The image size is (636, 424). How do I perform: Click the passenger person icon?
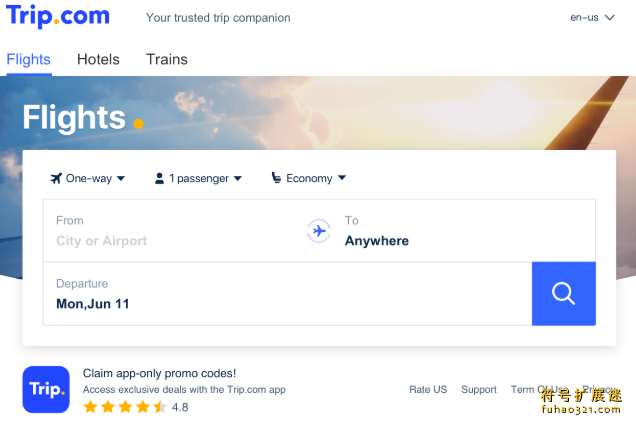159,178
